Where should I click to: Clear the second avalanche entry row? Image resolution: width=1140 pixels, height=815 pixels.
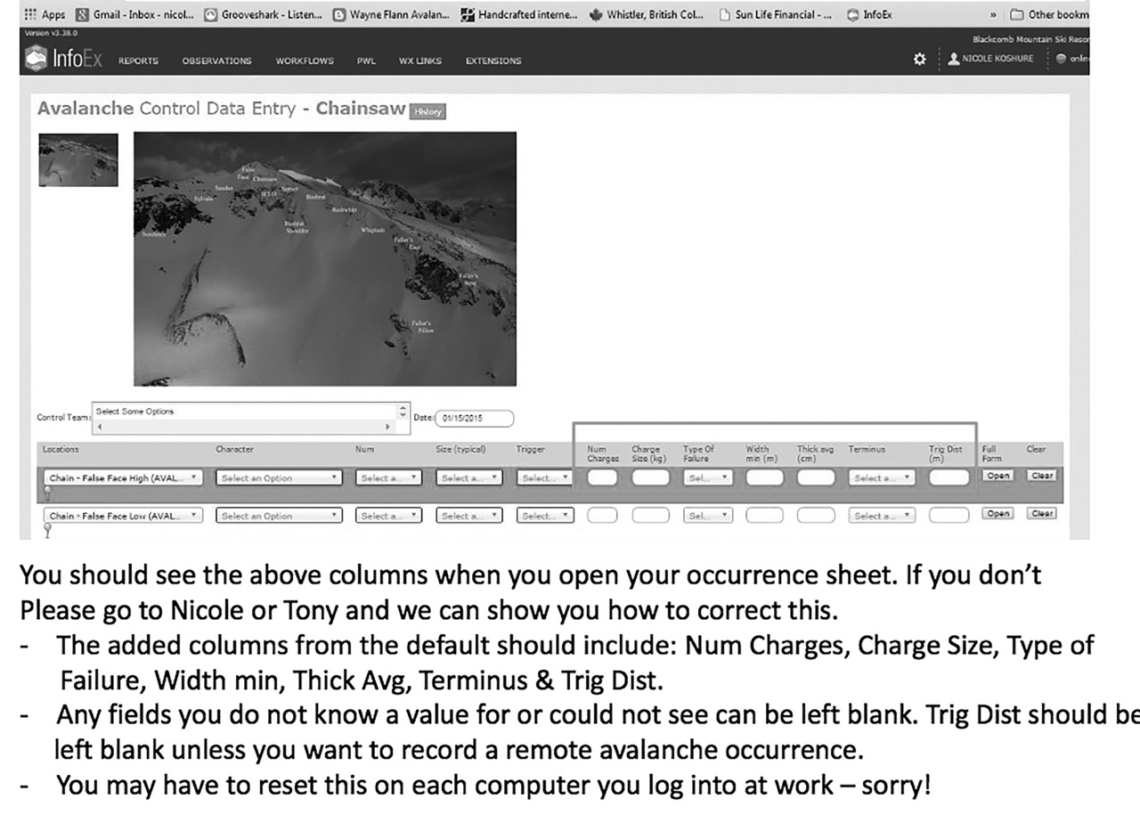(x=1041, y=514)
